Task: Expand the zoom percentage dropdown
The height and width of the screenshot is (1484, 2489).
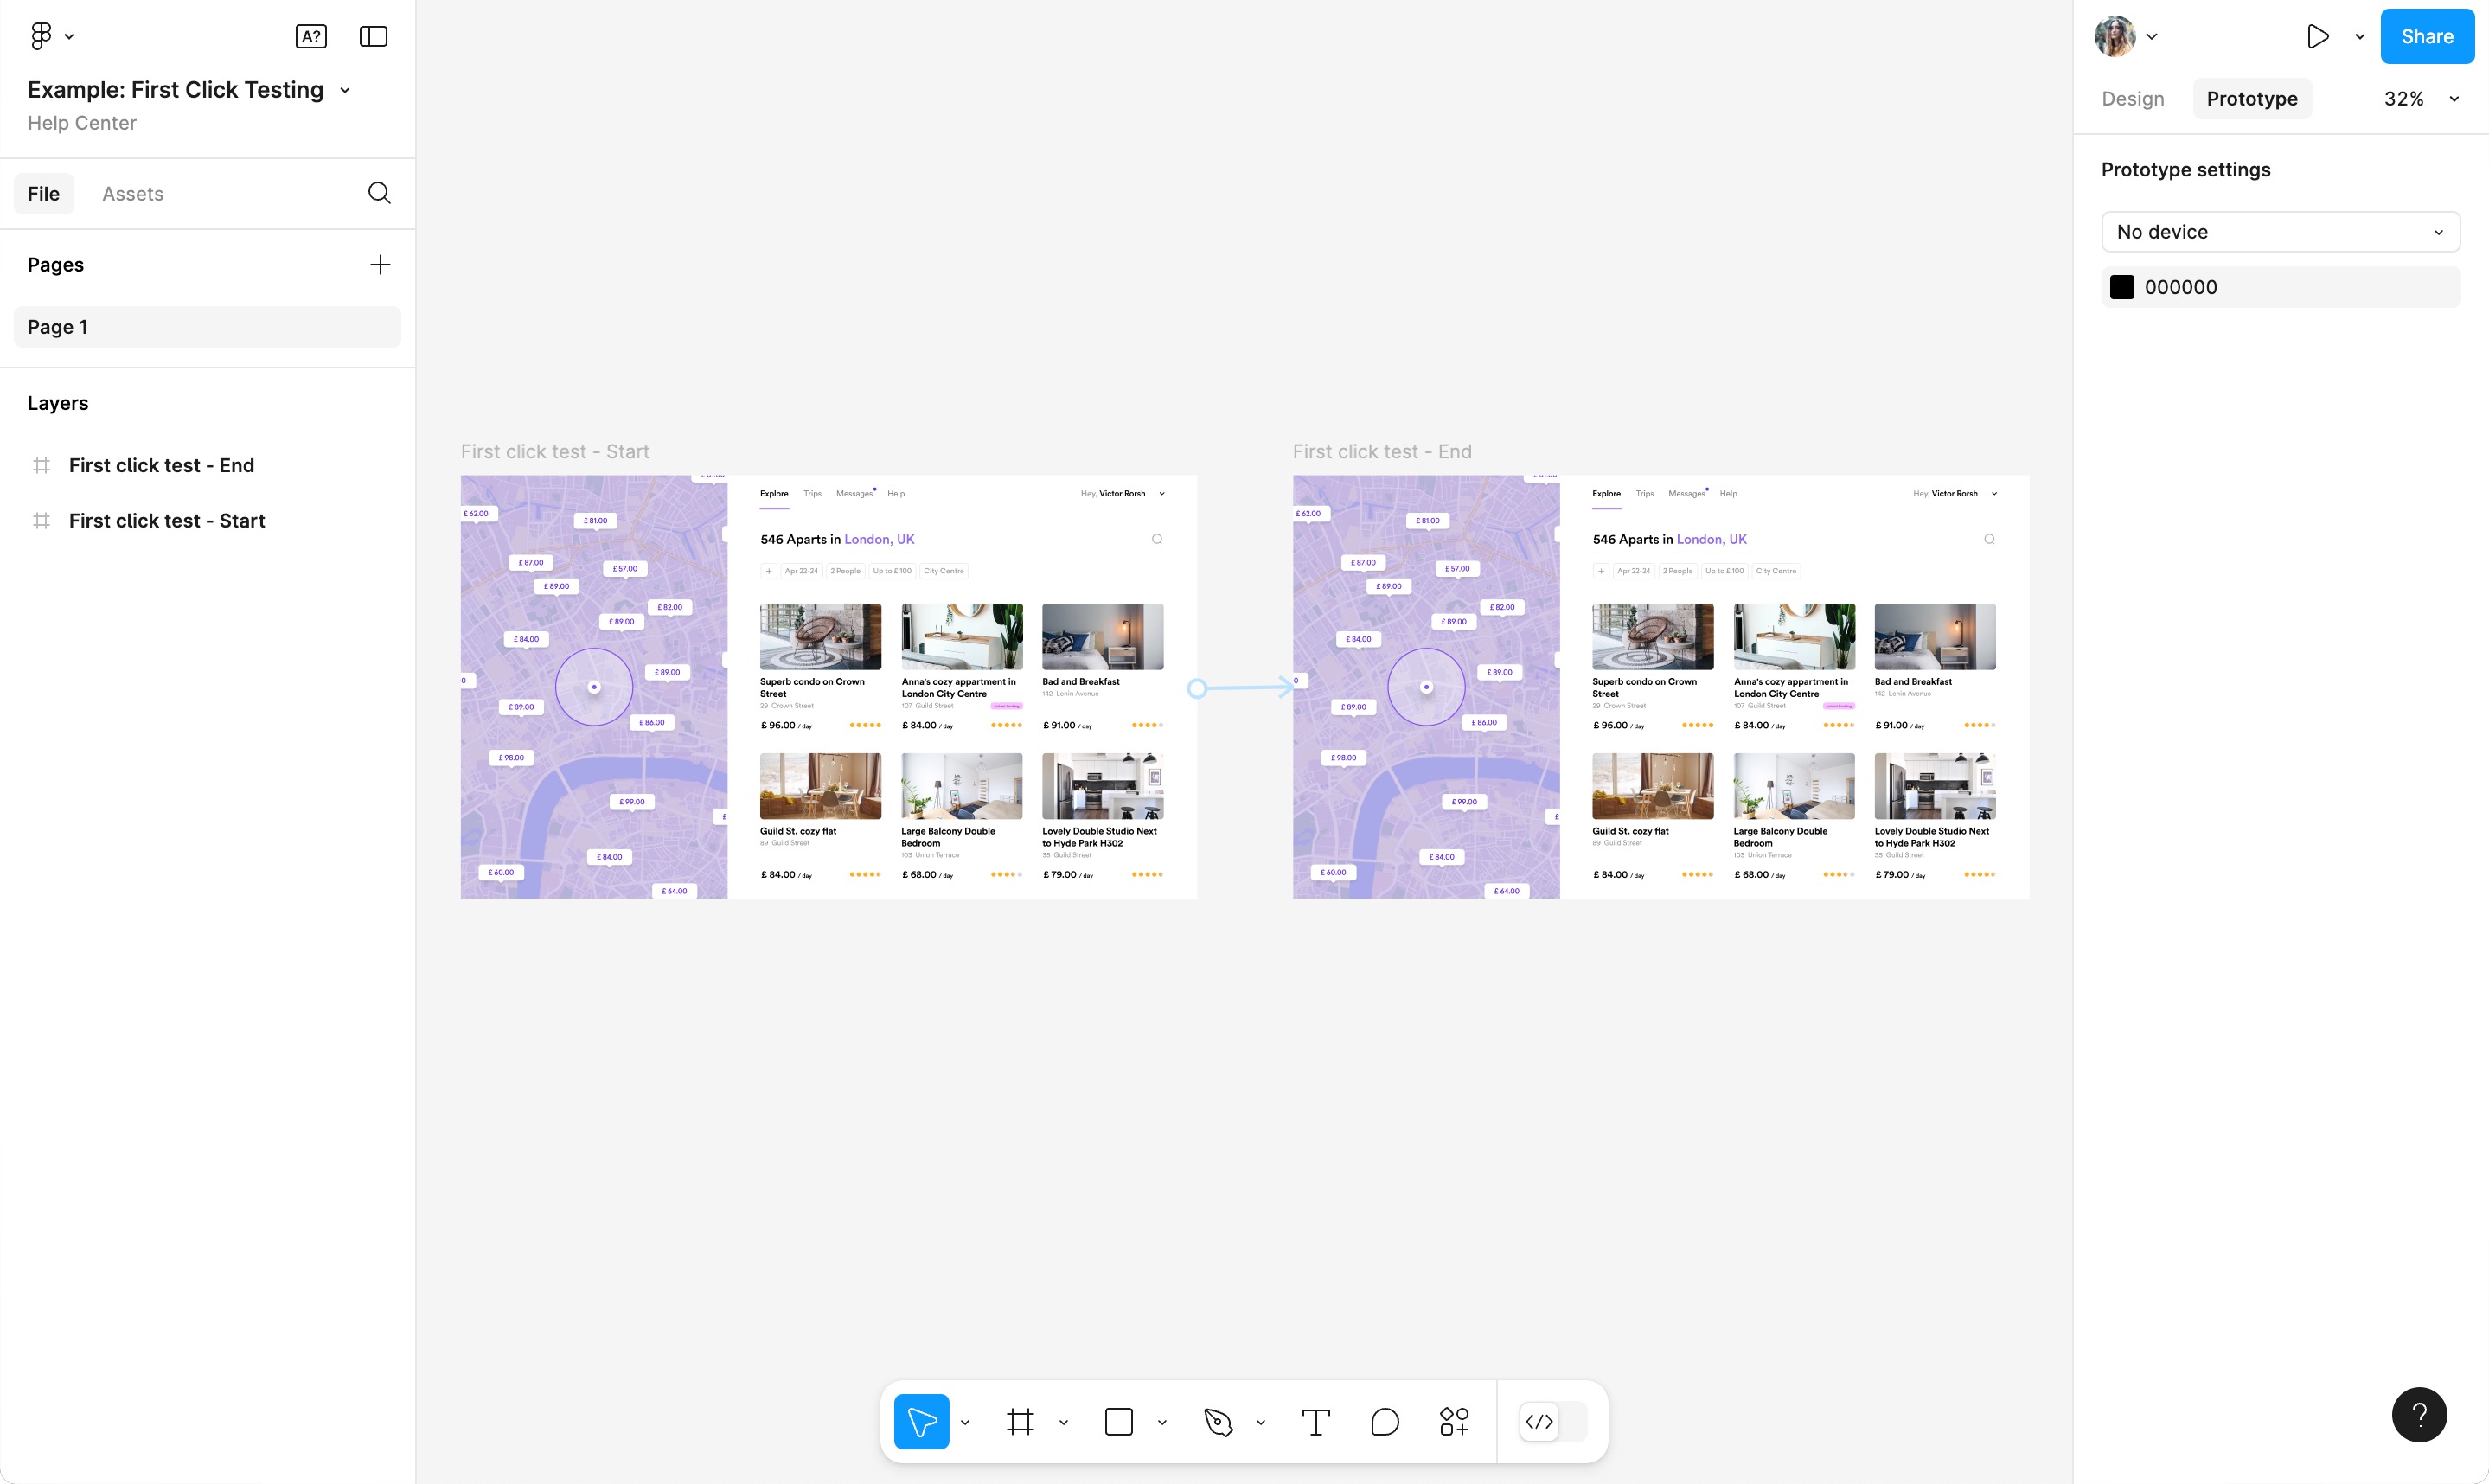Action: [x=2455, y=99]
